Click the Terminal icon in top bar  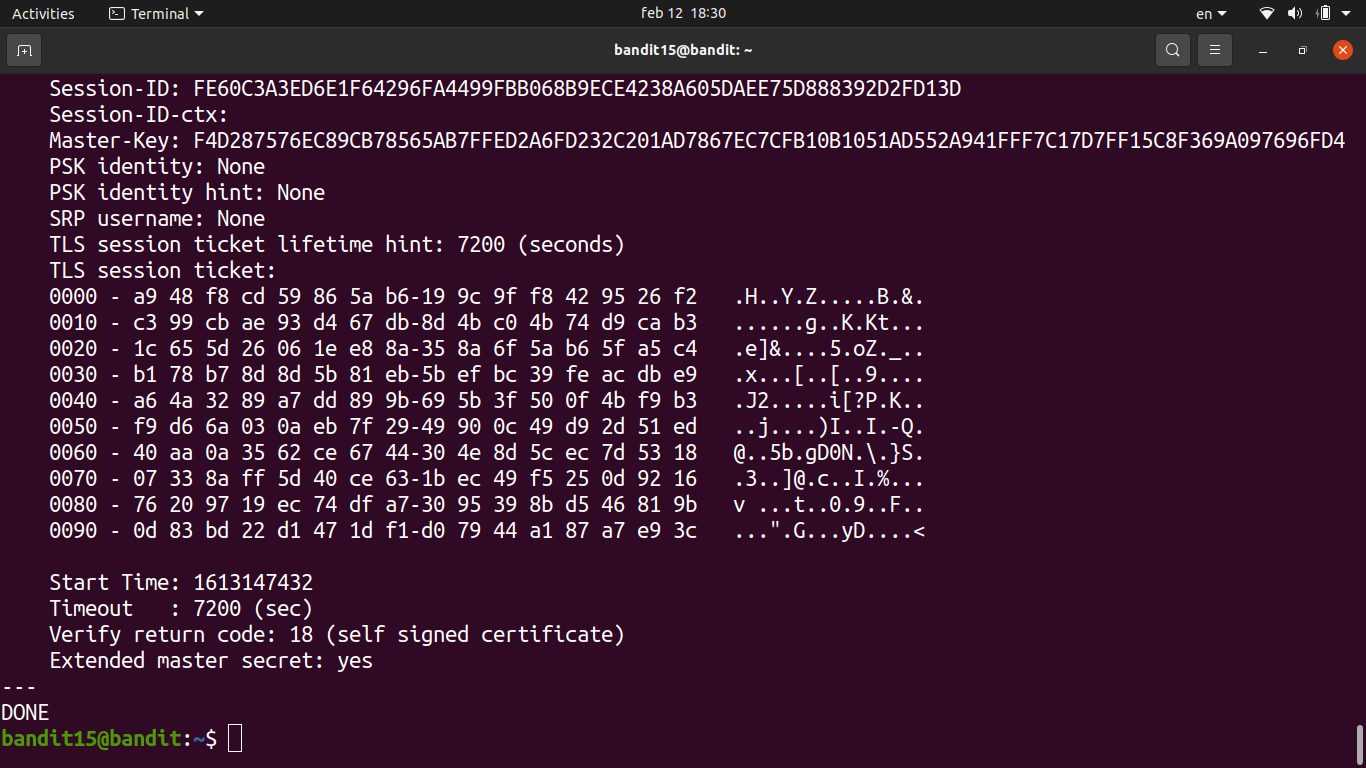click(x=117, y=14)
